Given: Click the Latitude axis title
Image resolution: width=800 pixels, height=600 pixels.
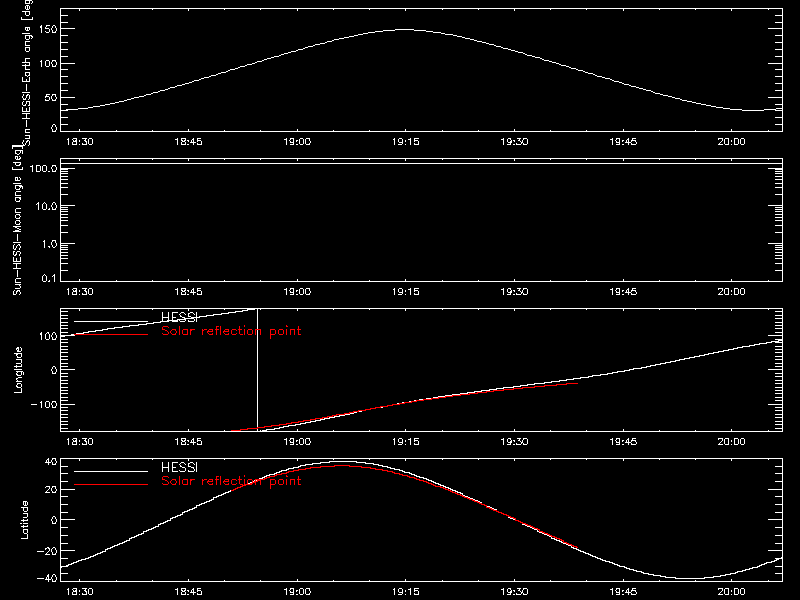Looking at the screenshot, I should click(x=24, y=520).
